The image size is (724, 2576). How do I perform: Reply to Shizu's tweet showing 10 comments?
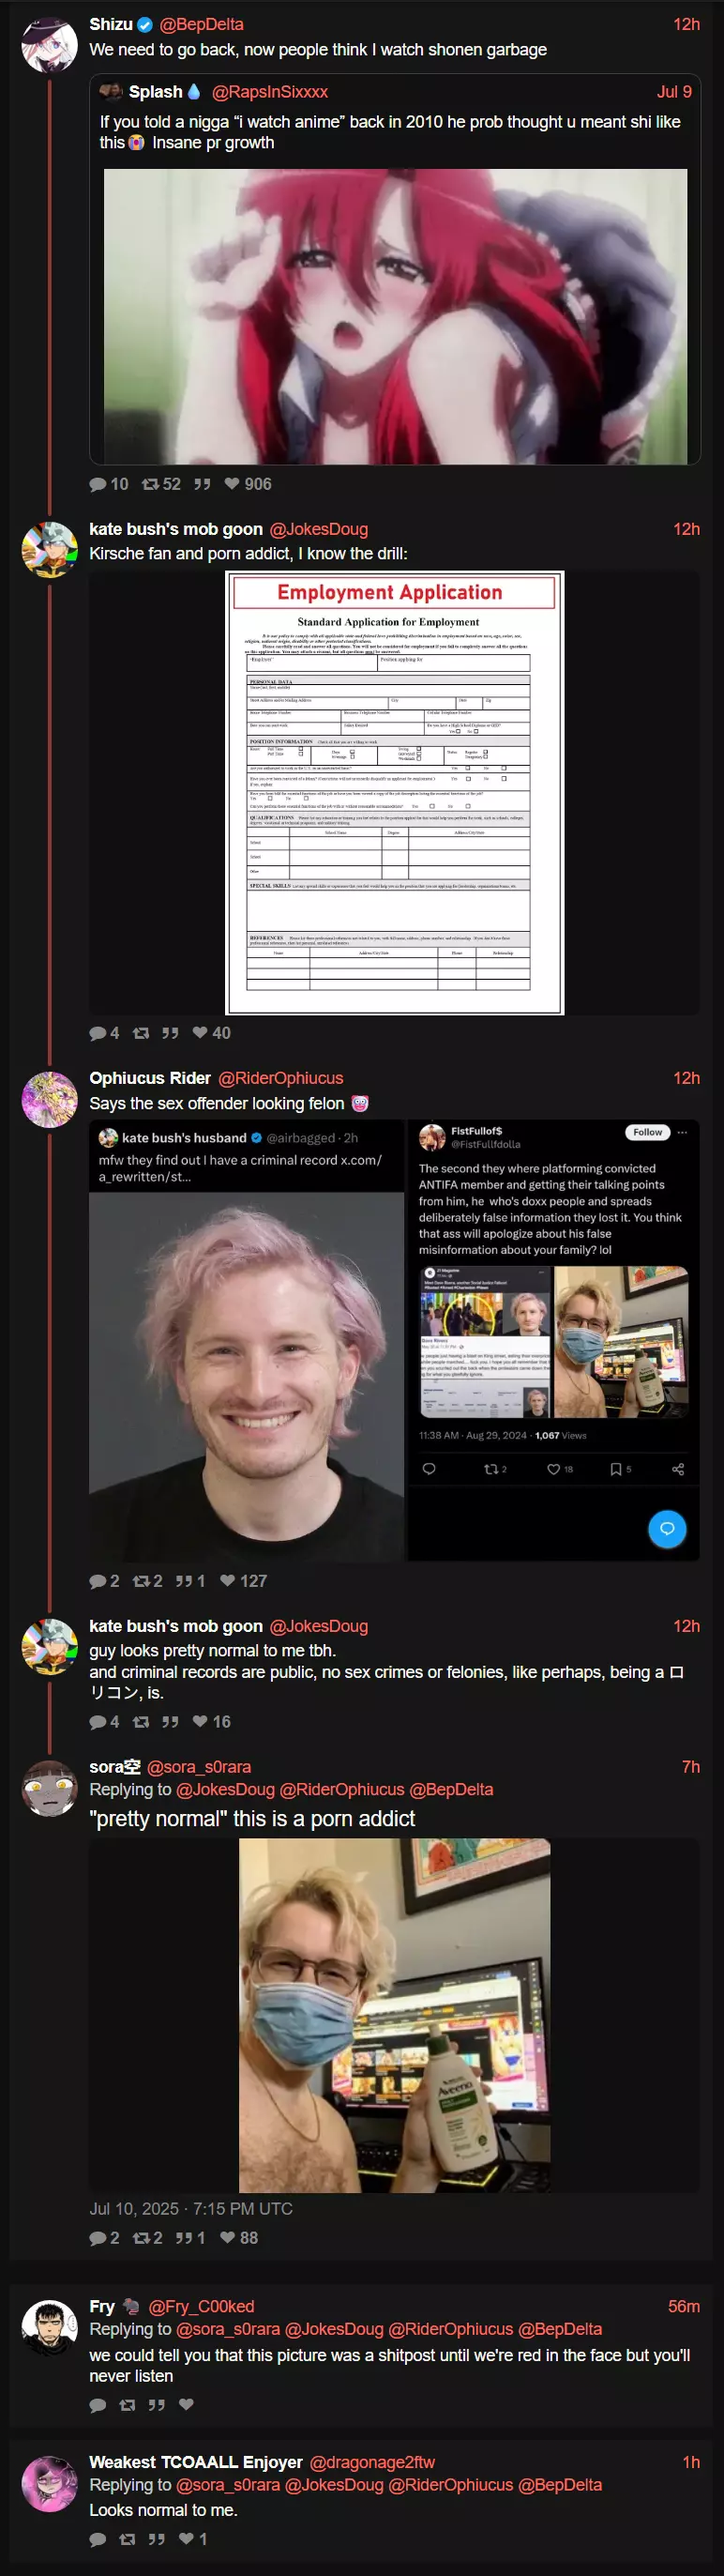pyautogui.click(x=108, y=484)
